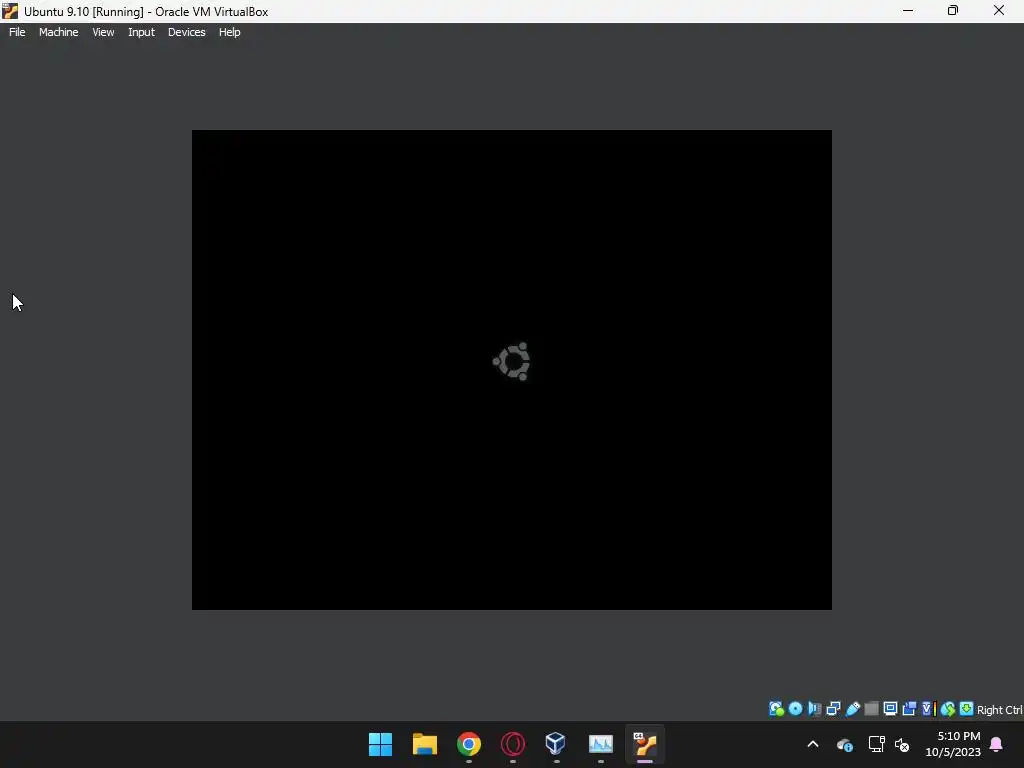Click the muted volume tray icon
The width and height of the screenshot is (1024, 768).
coord(902,744)
